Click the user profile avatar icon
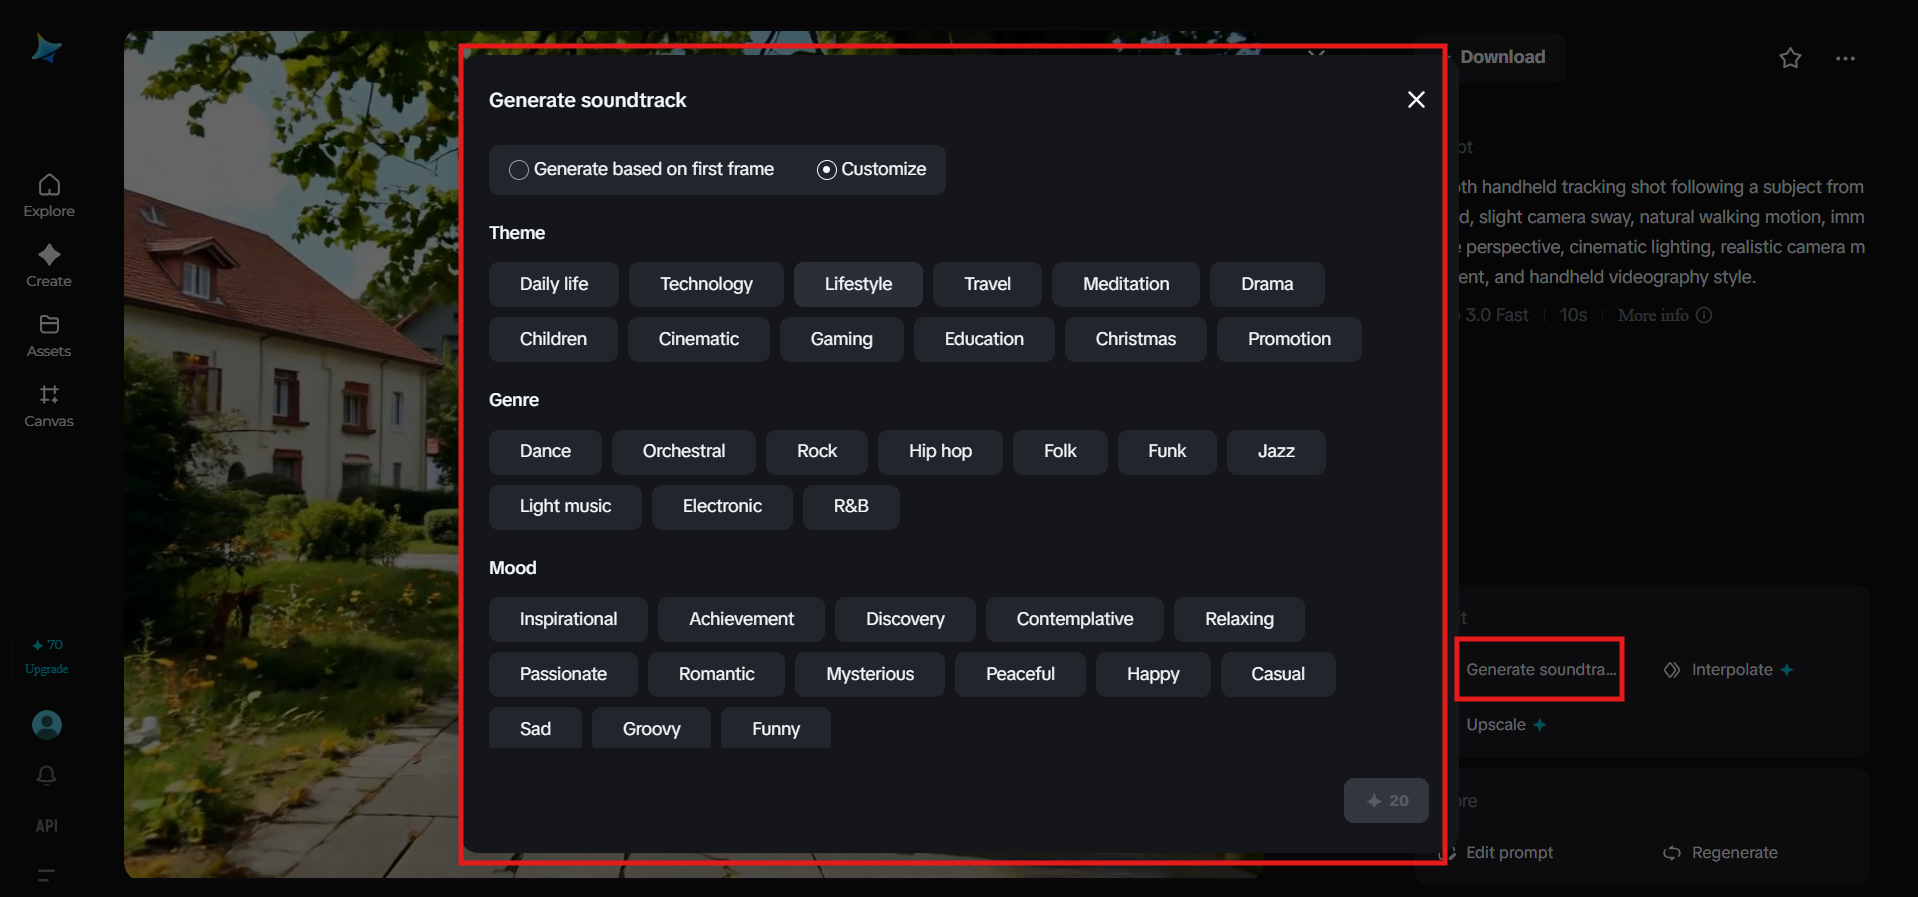 pos(47,725)
